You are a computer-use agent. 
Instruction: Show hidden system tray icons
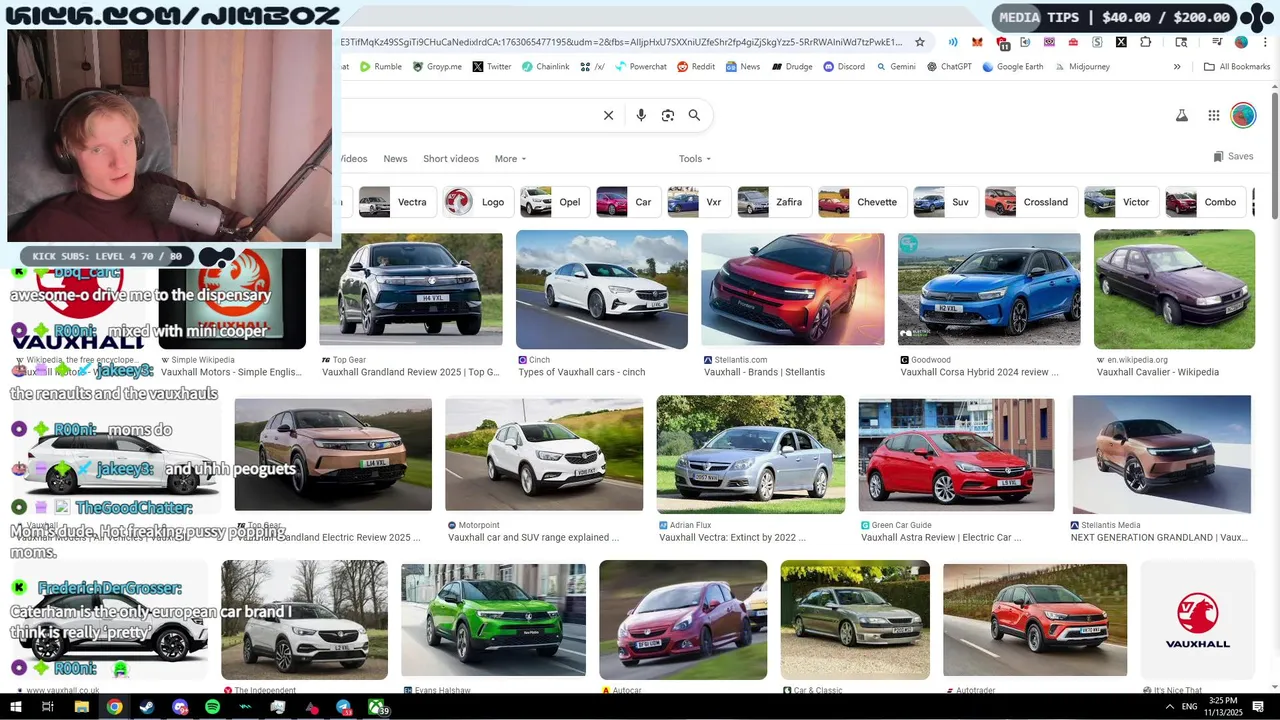pyautogui.click(x=1170, y=707)
